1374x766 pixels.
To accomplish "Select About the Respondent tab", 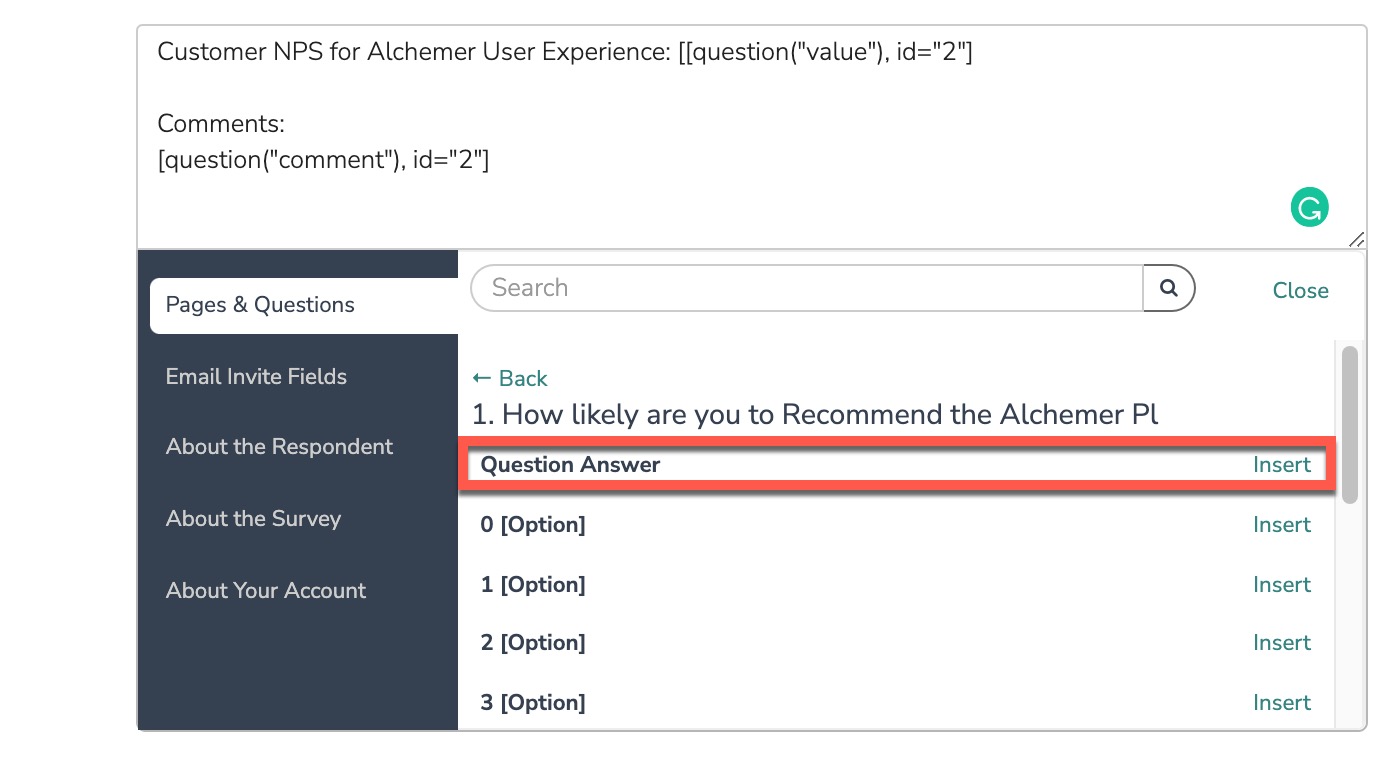I will click(279, 447).
